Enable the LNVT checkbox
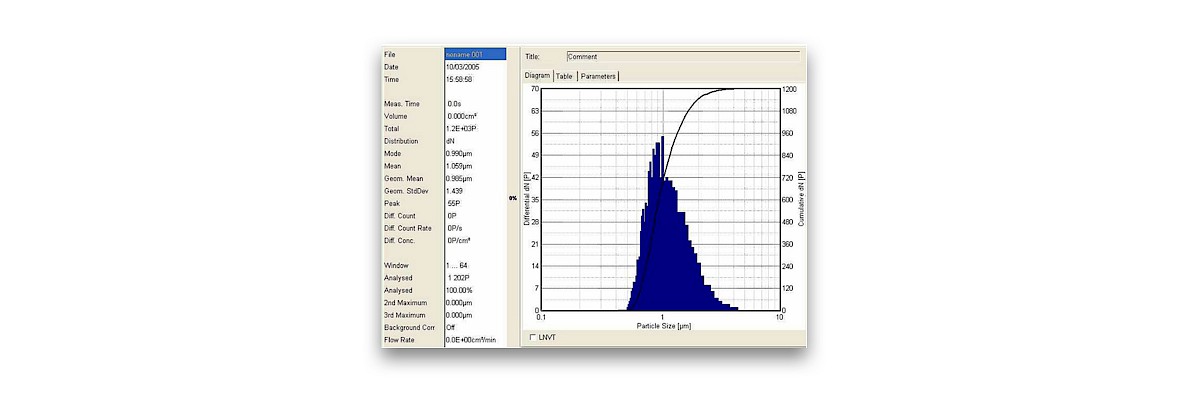Image resolution: width=1200 pixels, height=400 pixels. click(532, 337)
